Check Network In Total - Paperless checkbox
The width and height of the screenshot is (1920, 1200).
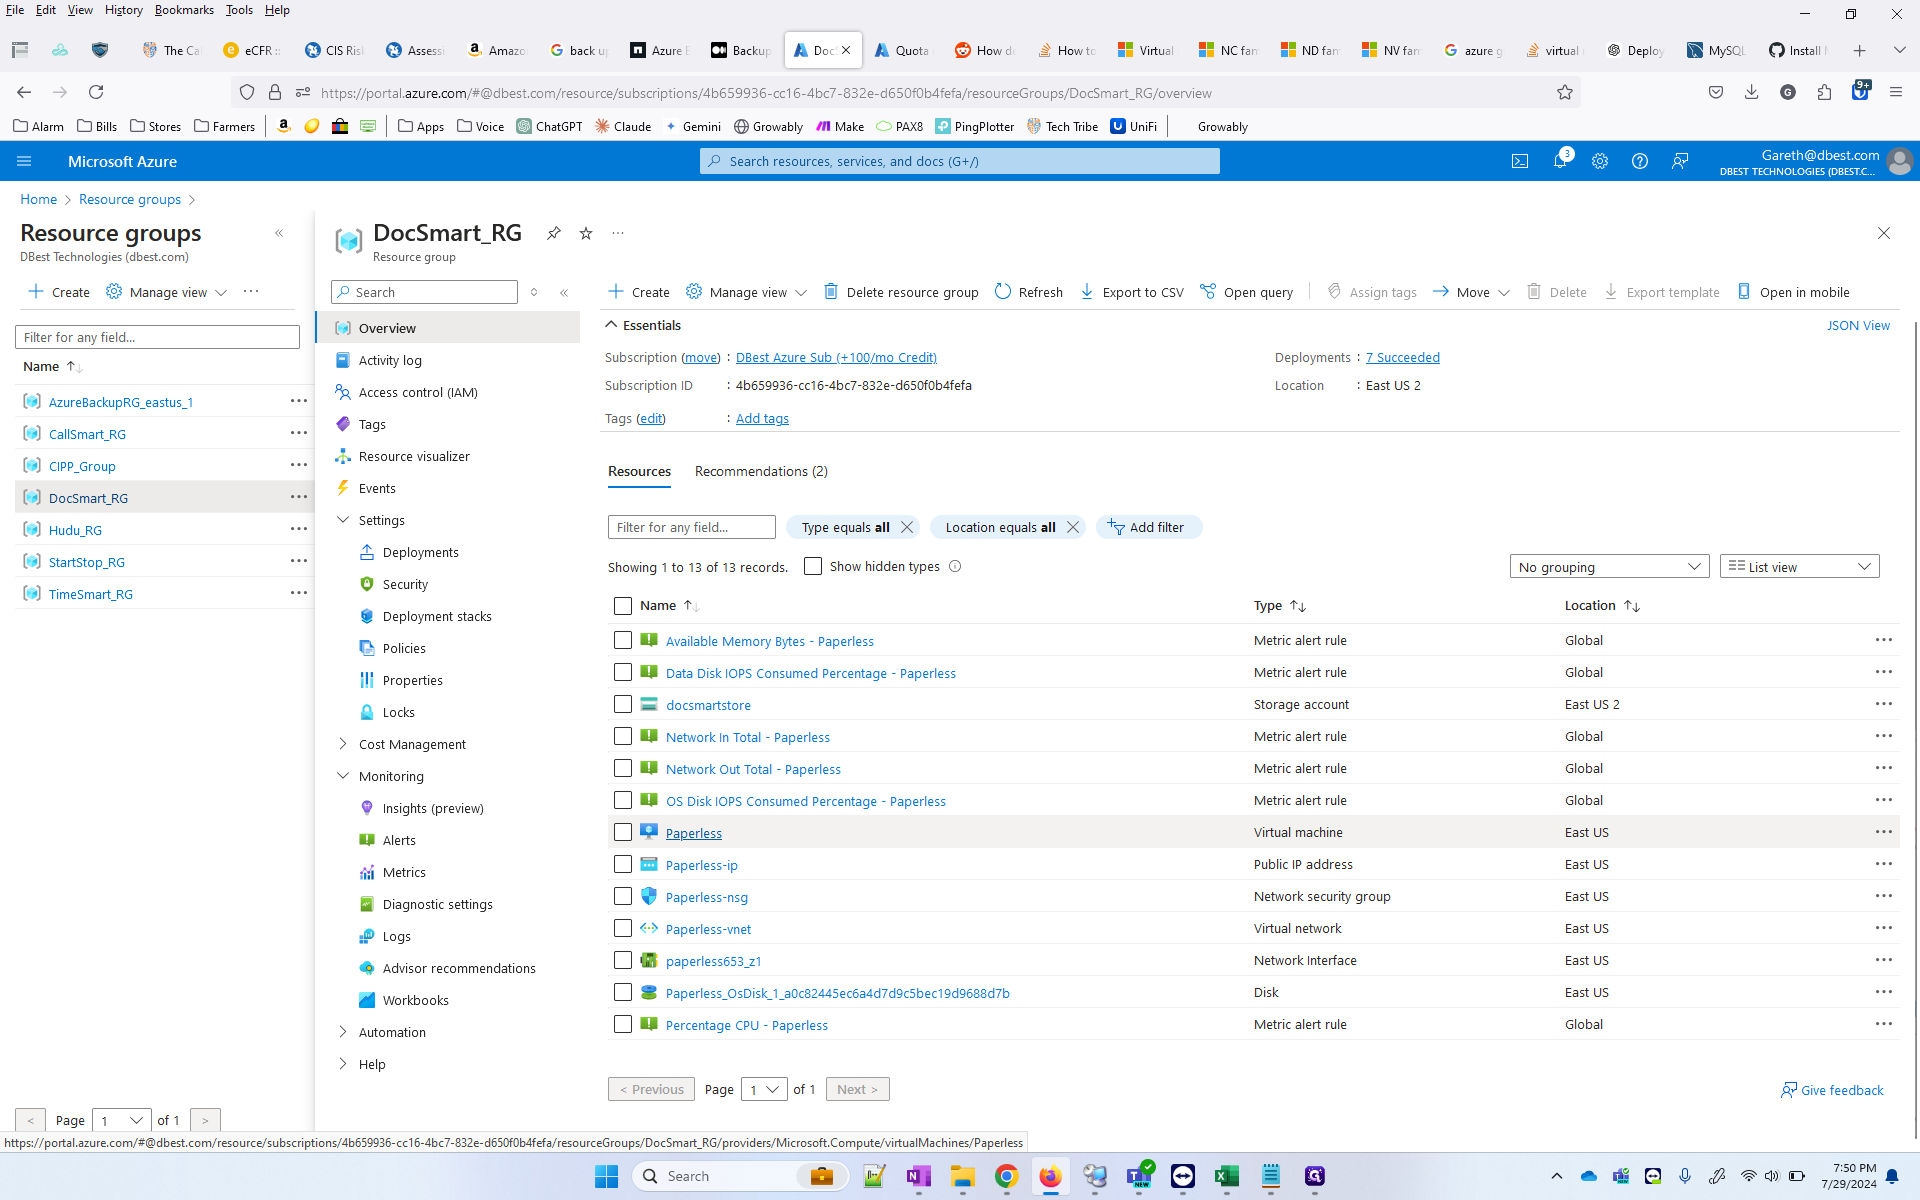tap(623, 736)
